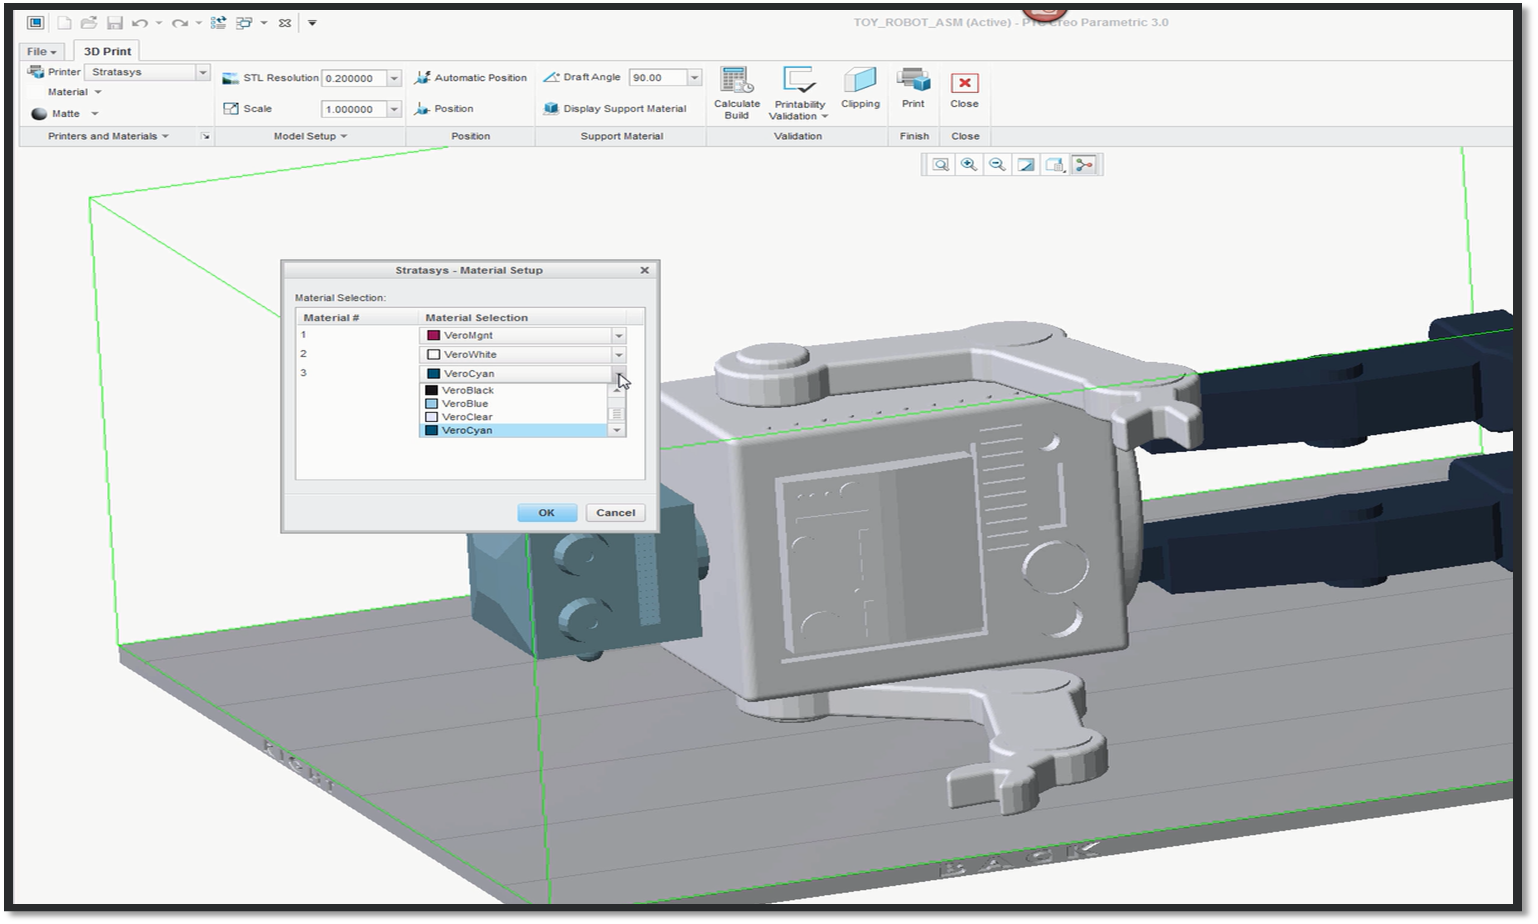Click the Close window icon in quick access toolbar
1538x924 pixels.
285,22
